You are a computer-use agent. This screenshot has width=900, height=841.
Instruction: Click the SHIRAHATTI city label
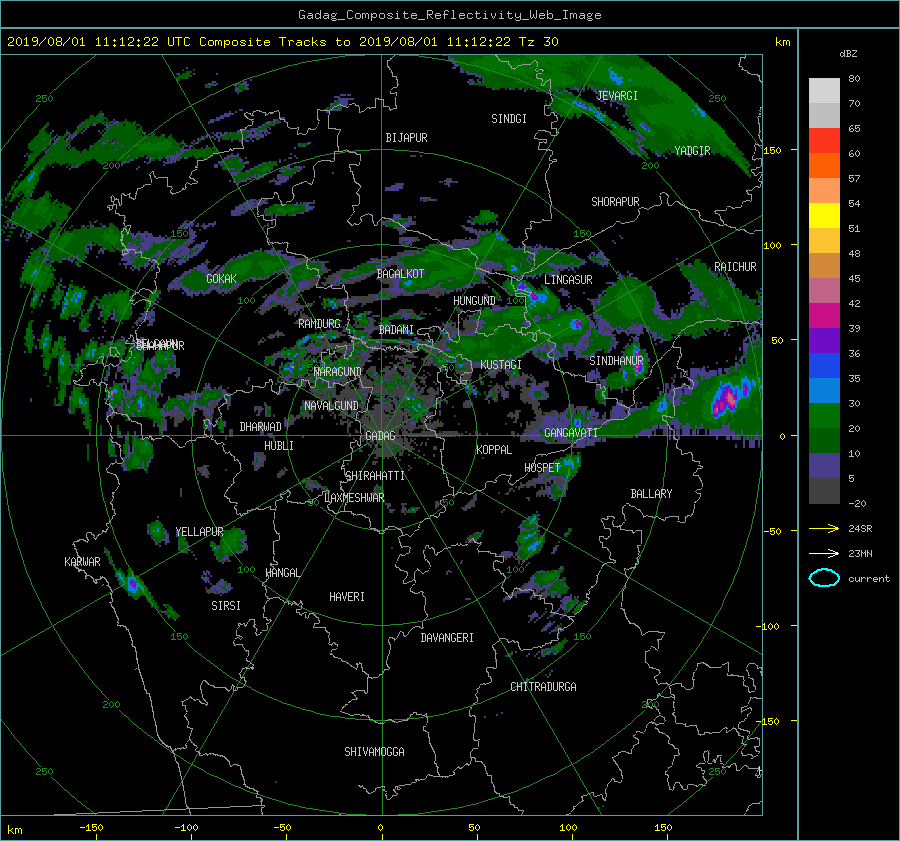pos(375,476)
